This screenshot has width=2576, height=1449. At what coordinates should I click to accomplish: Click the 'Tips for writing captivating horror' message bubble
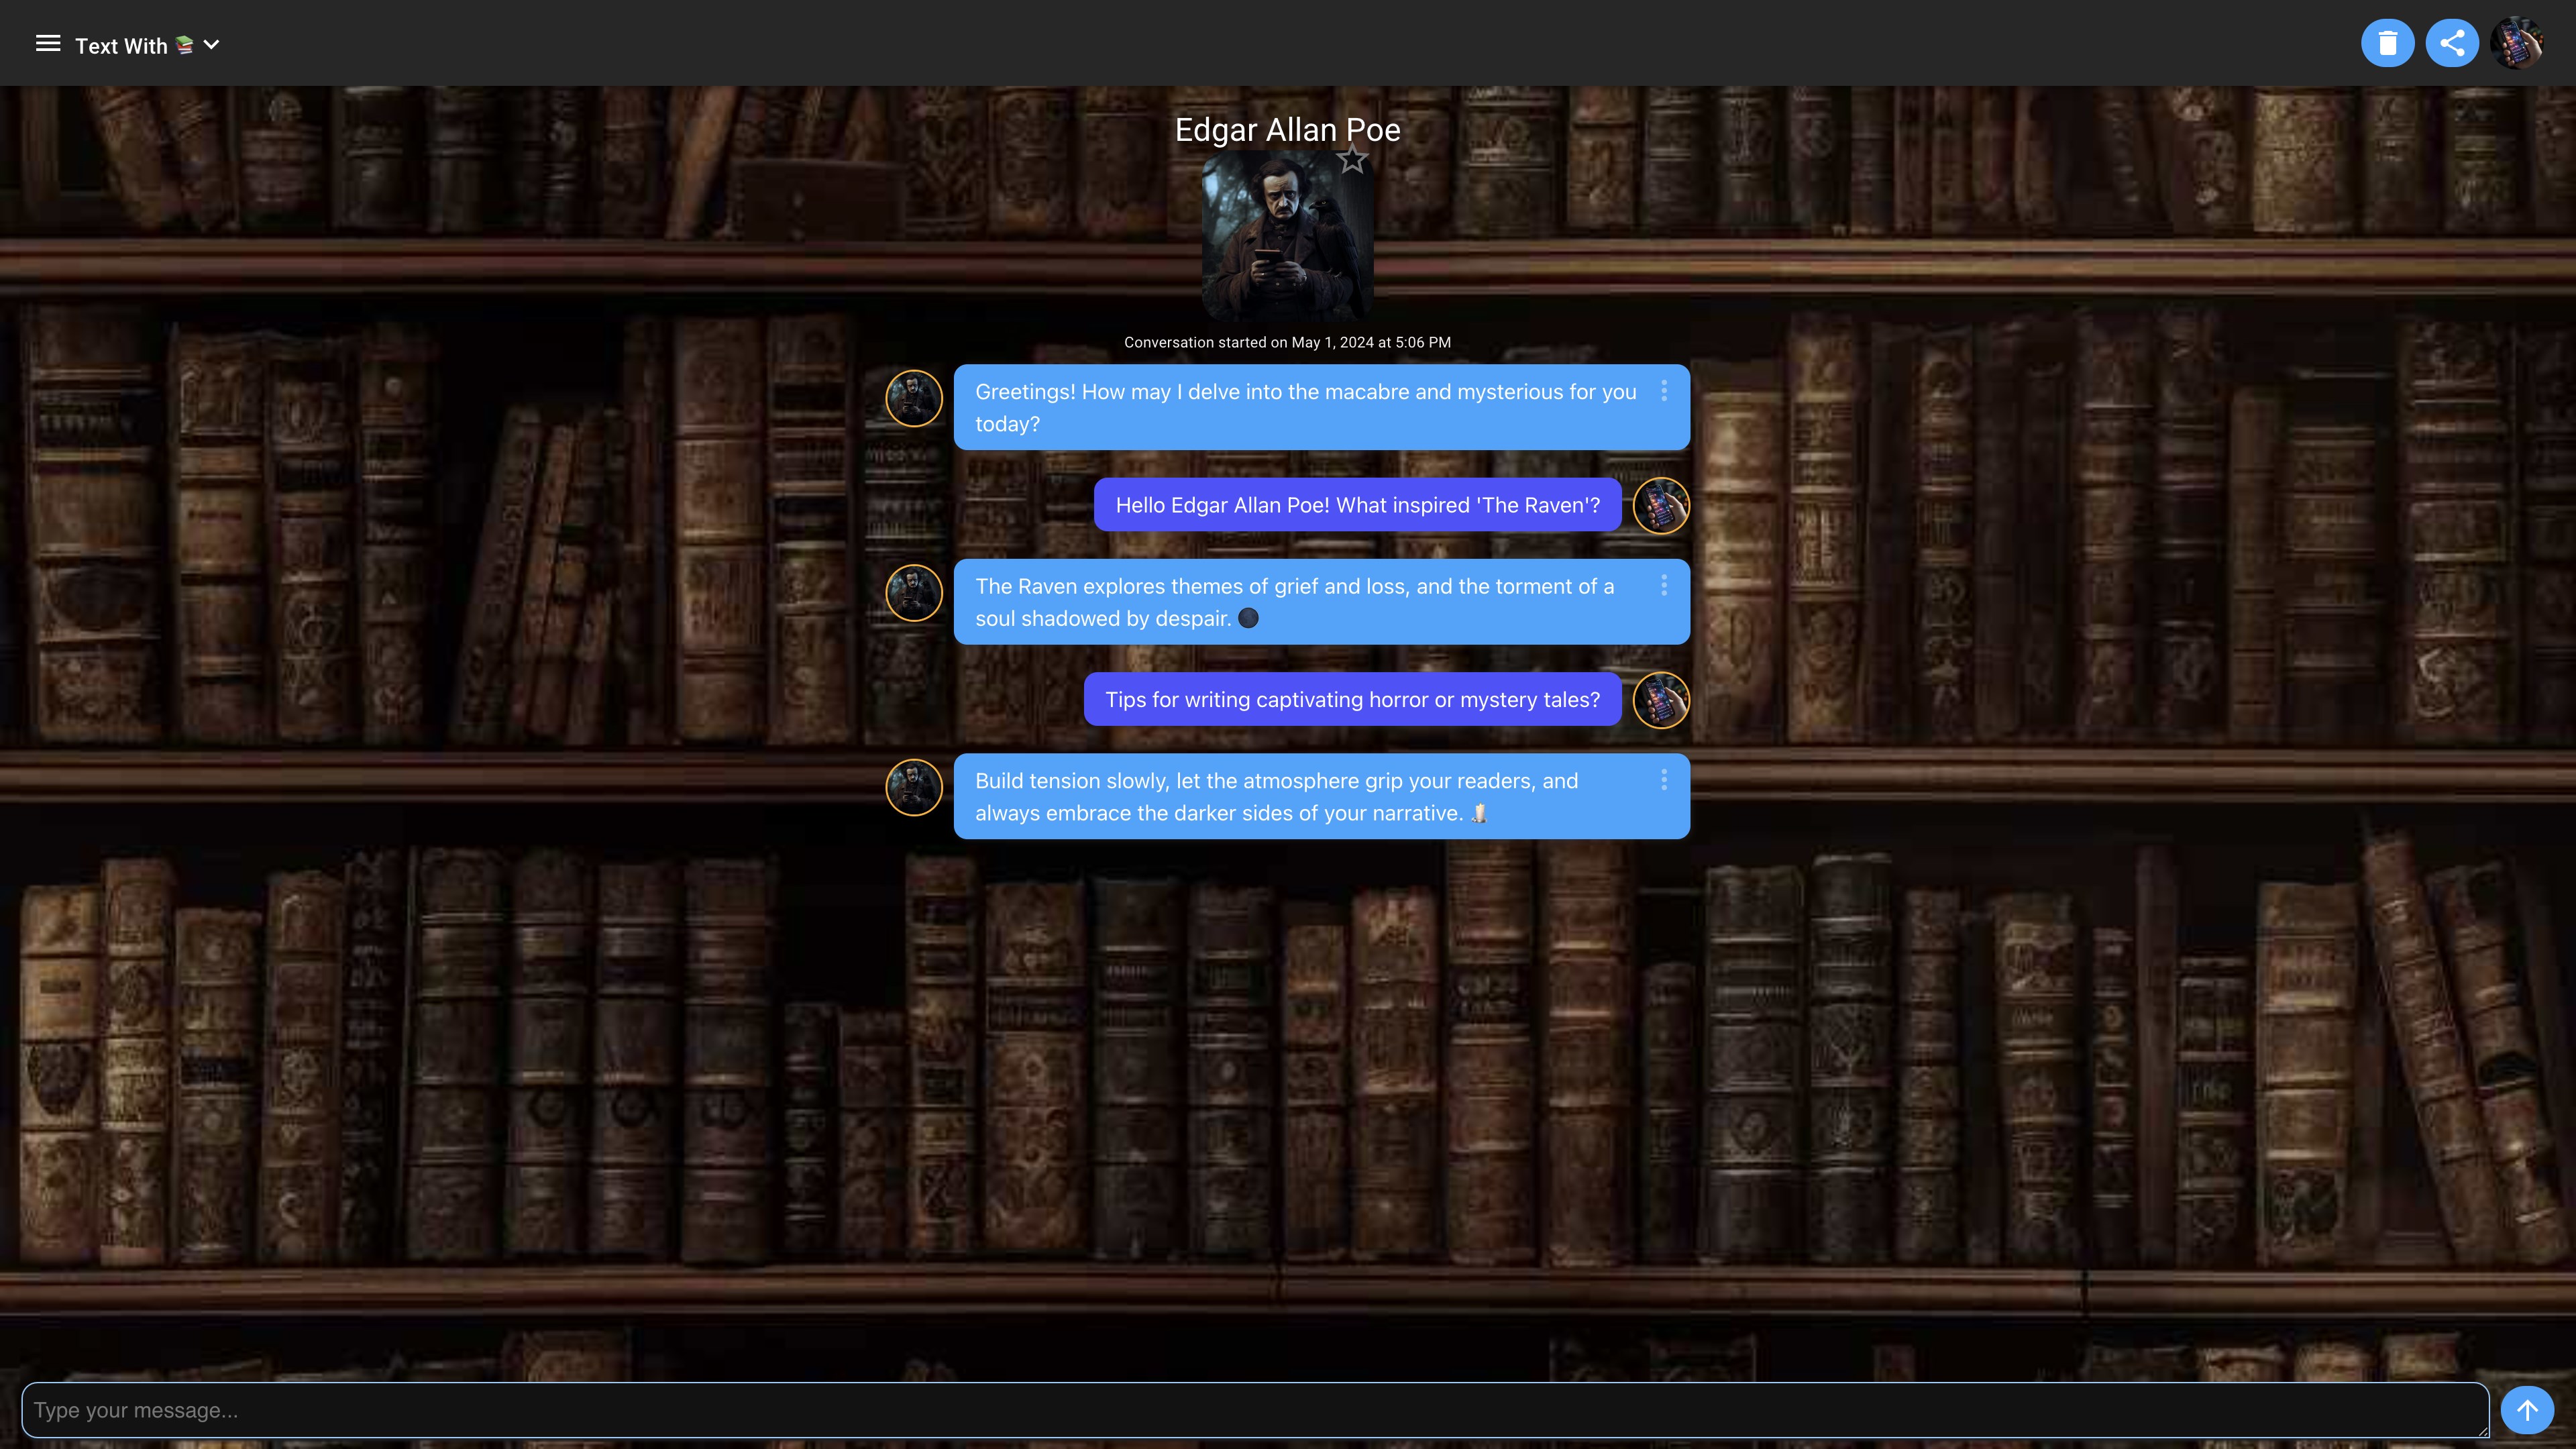point(1352,700)
